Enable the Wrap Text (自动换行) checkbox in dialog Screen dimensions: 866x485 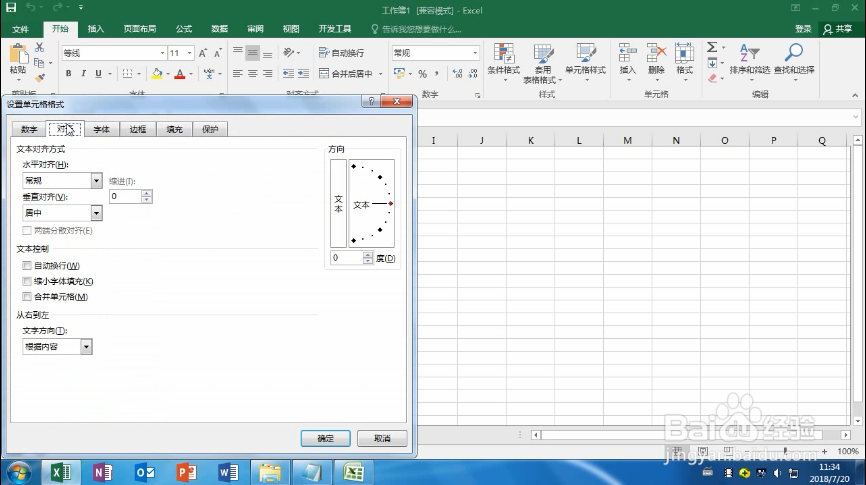(x=27, y=266)
